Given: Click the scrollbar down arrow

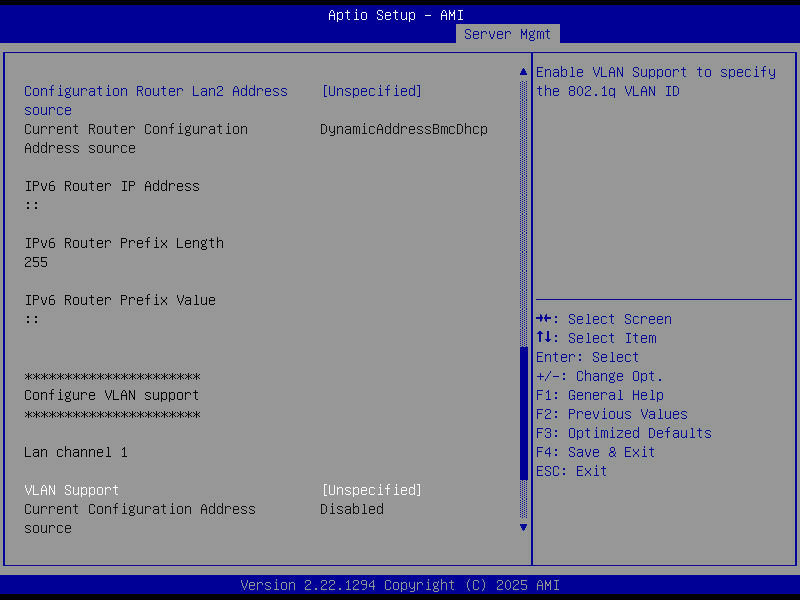Looking at the screenshot, I should coord(522,527).
